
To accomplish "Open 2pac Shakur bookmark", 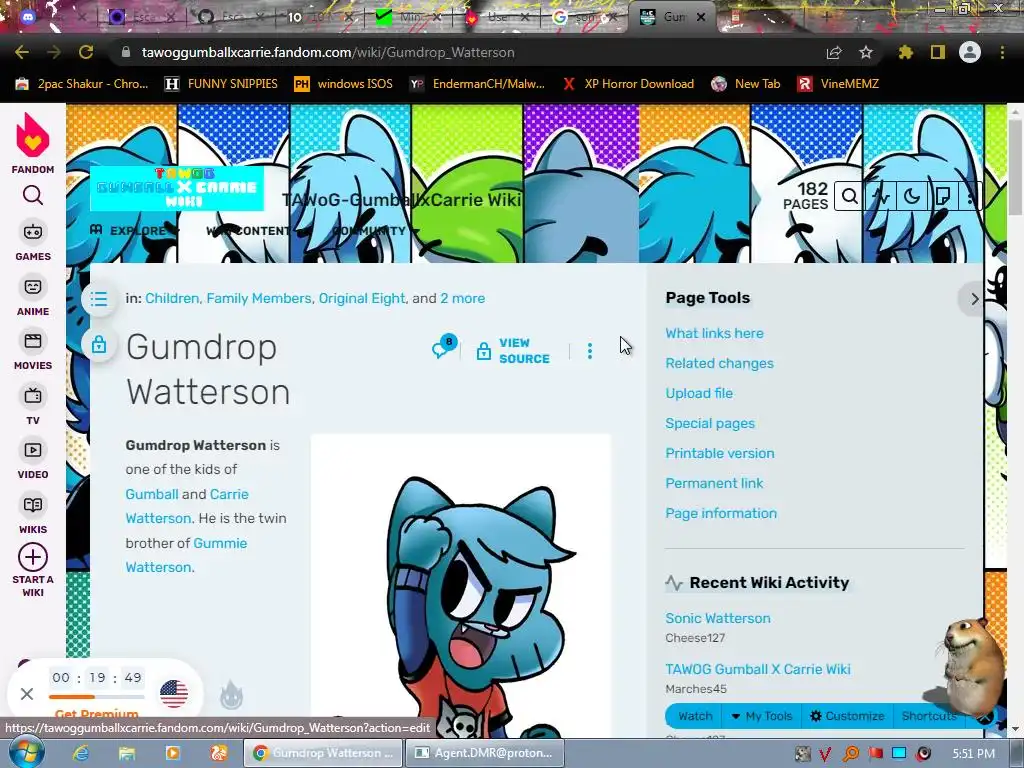I will click(83, 84).
